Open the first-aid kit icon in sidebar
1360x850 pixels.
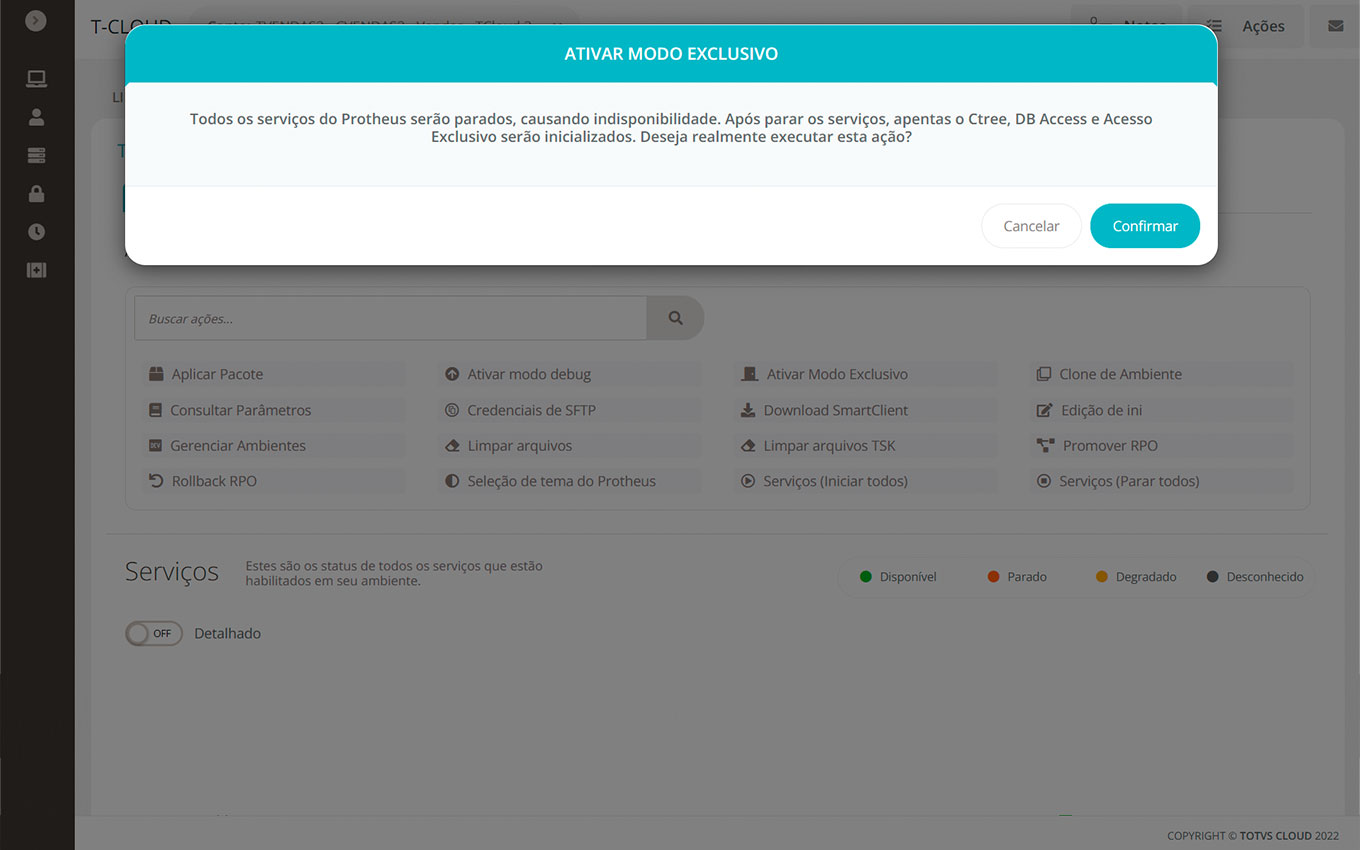(x=36, y=270)
